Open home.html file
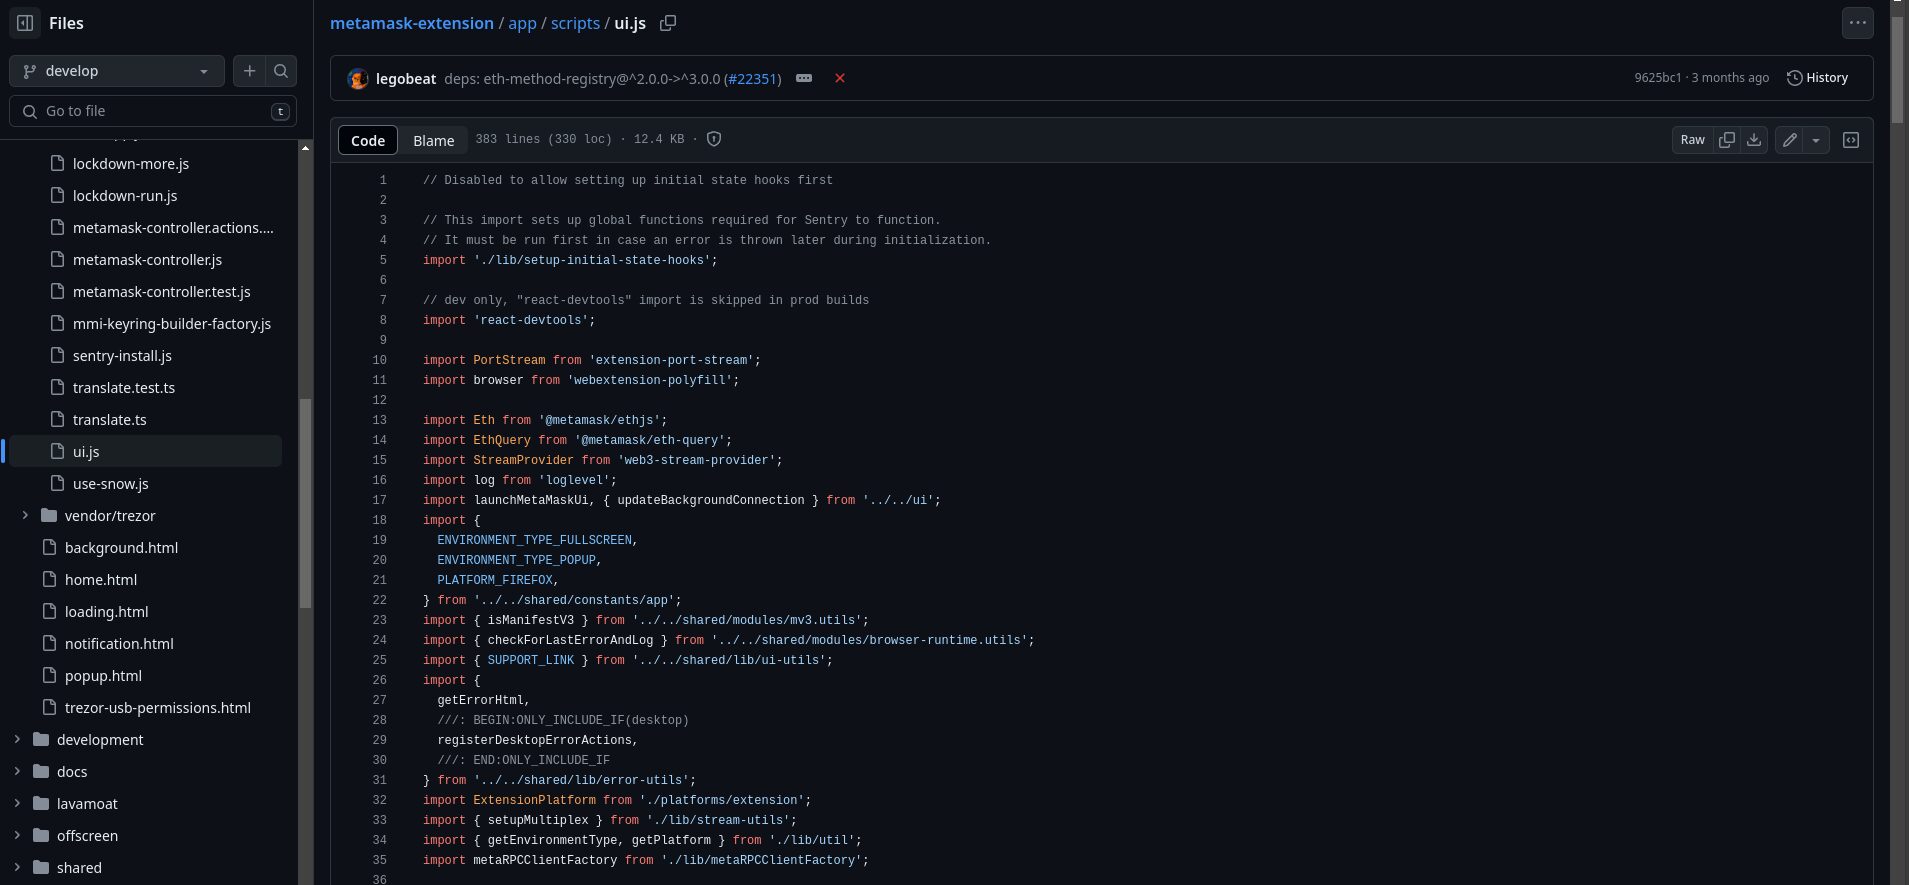 click(101, 580)
